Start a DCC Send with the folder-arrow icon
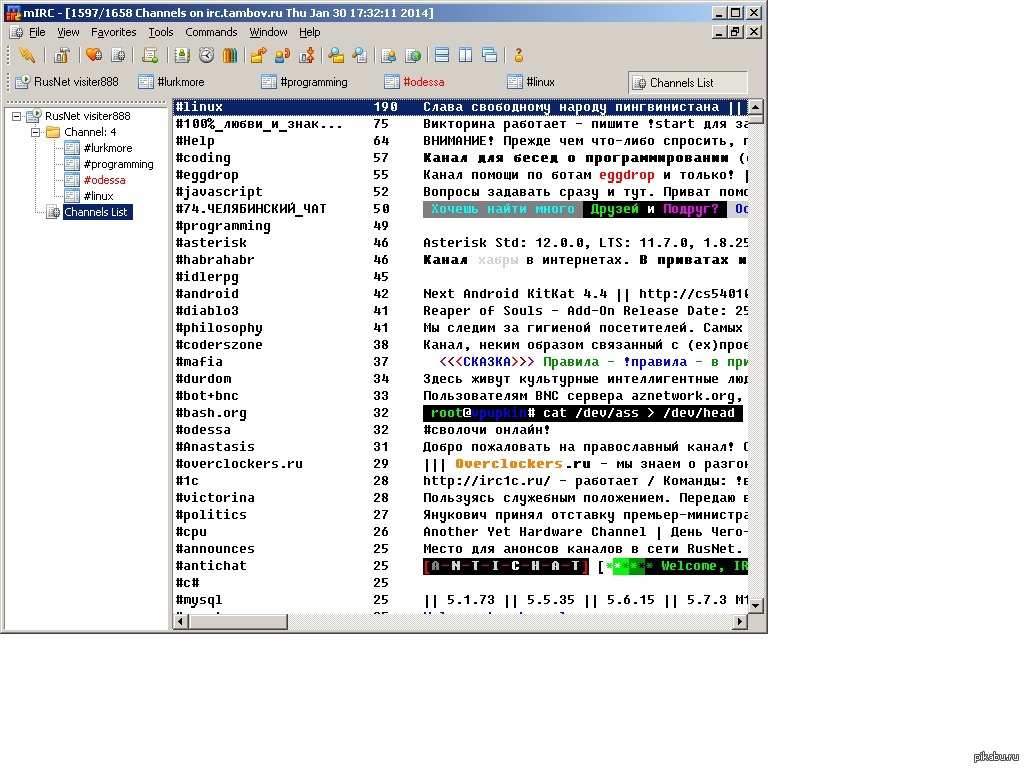 click(259, 55)
